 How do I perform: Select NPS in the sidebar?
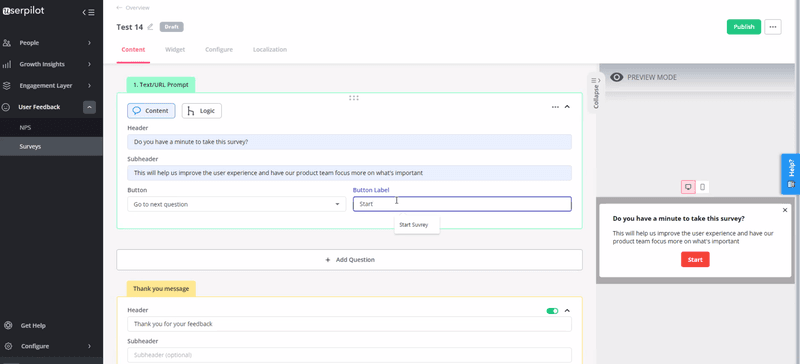(51, 128)
